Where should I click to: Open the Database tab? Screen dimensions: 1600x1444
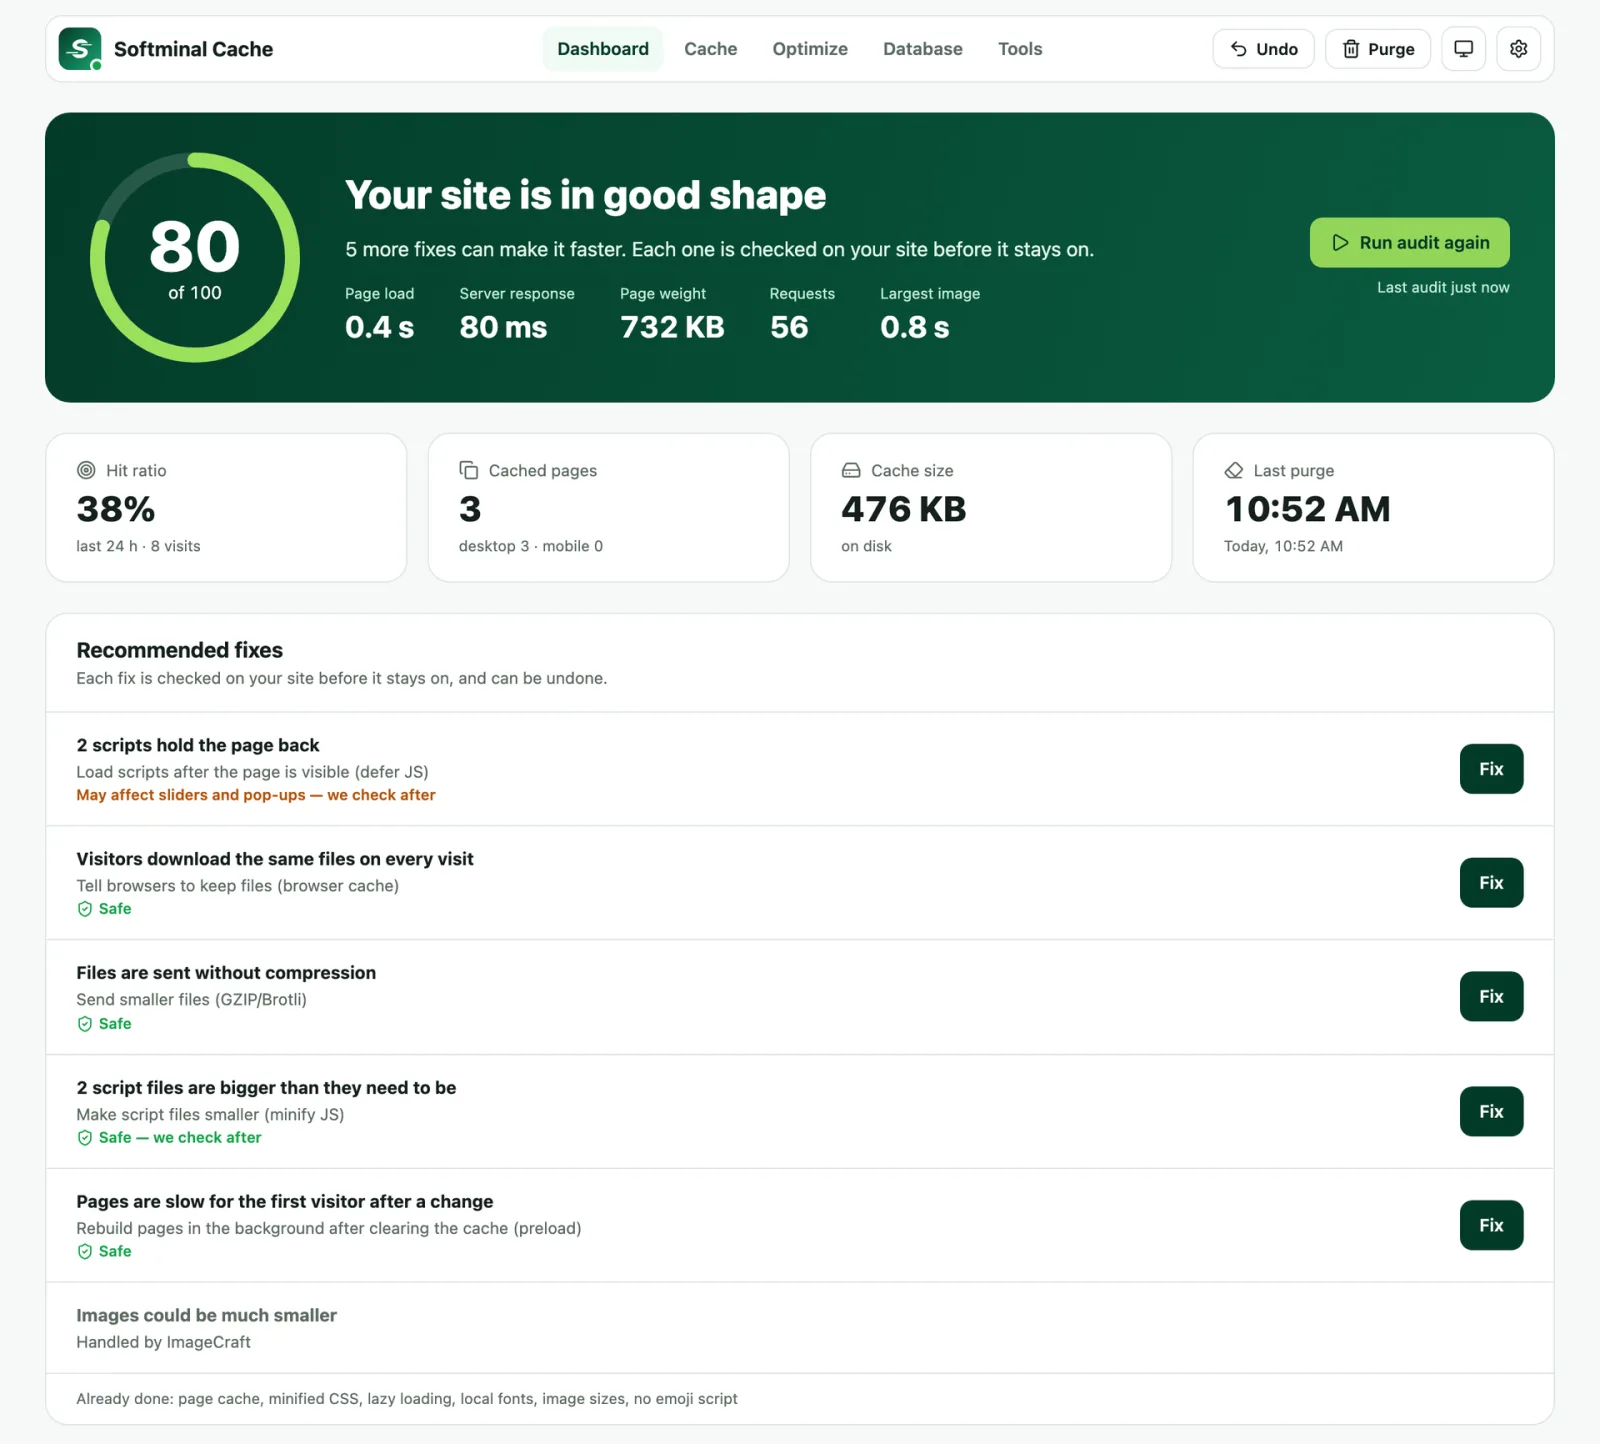click(x=923, y=49)
